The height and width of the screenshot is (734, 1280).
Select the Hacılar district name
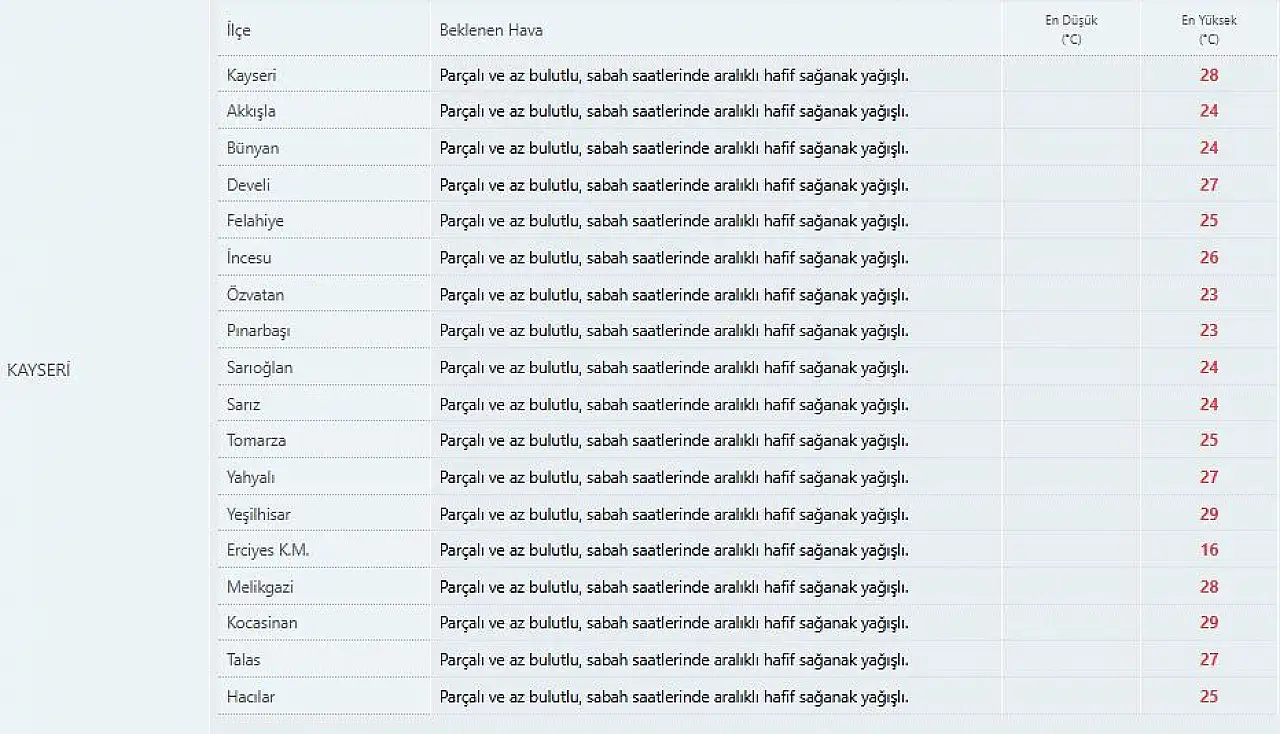(251, 697)
